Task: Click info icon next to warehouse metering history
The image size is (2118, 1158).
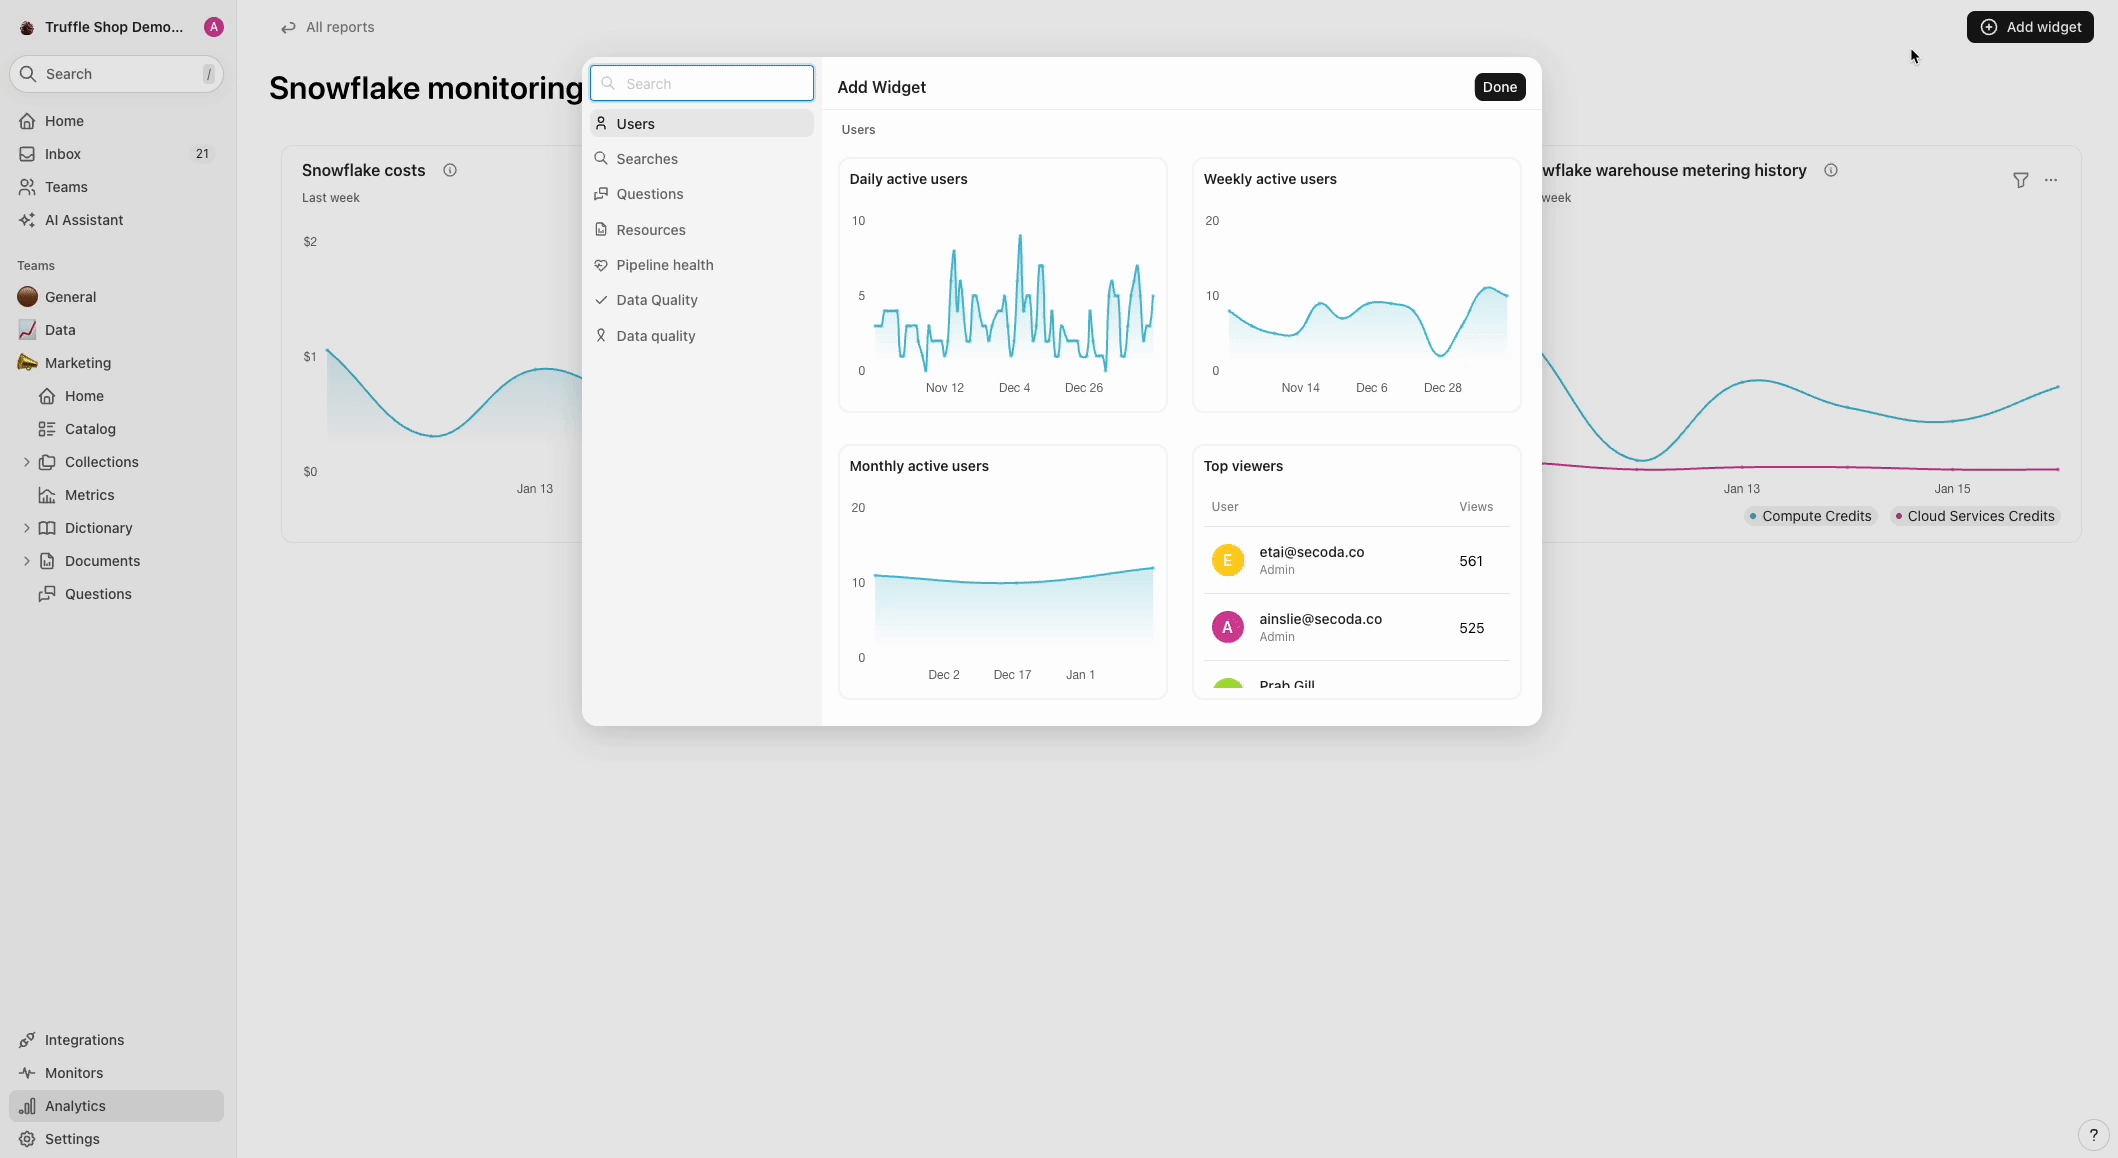Action: click(x=1831, y=170)
